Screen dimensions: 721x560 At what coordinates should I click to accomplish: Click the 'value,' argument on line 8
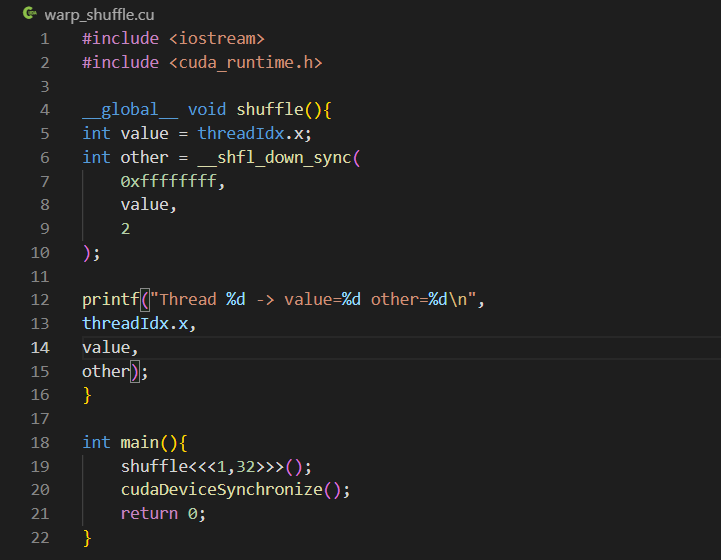149,205
